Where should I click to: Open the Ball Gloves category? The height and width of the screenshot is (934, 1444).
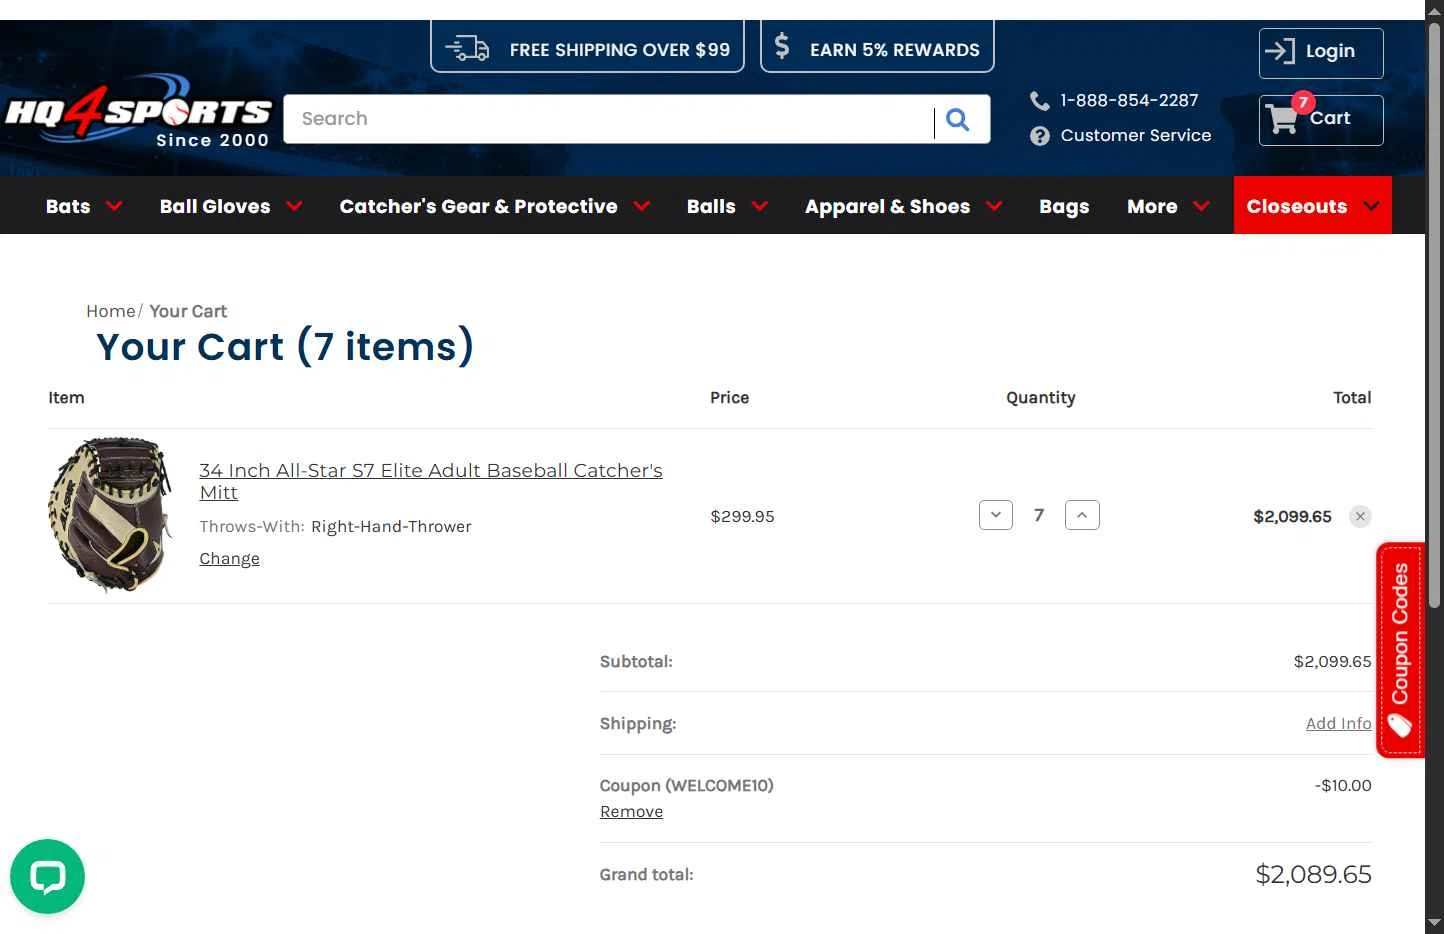pyautogui.click(x=215, y=206)
